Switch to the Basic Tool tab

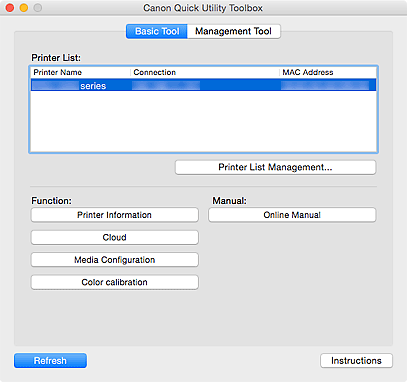157,31
